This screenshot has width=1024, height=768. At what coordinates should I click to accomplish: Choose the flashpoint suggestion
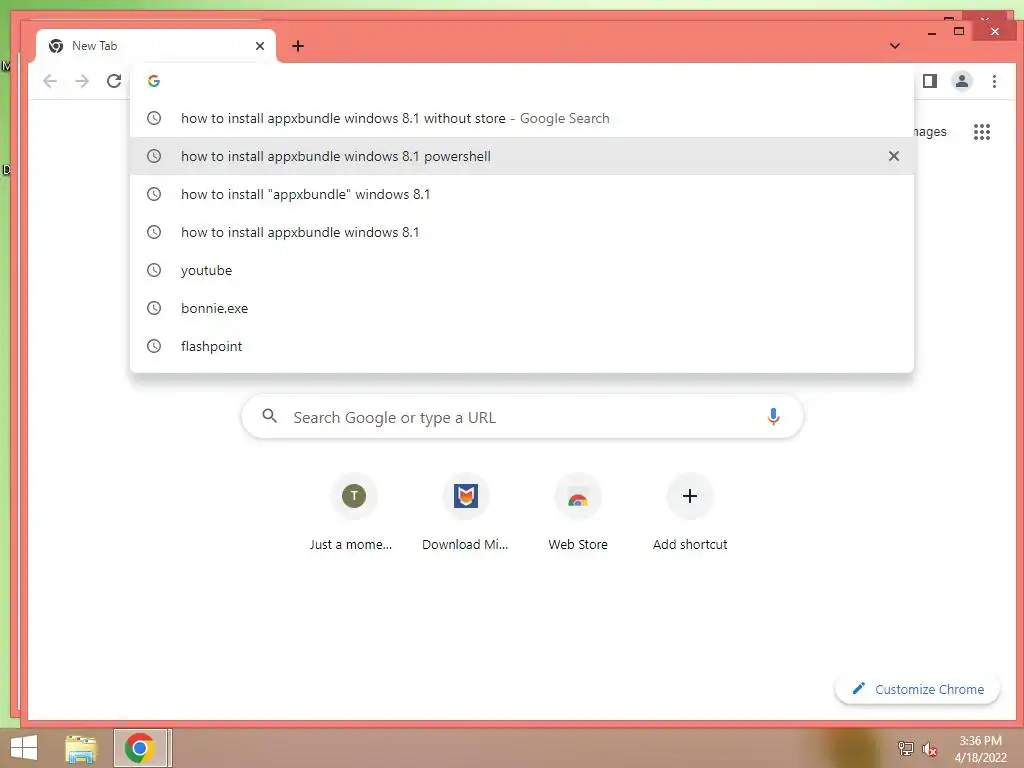tap(522, 345)
